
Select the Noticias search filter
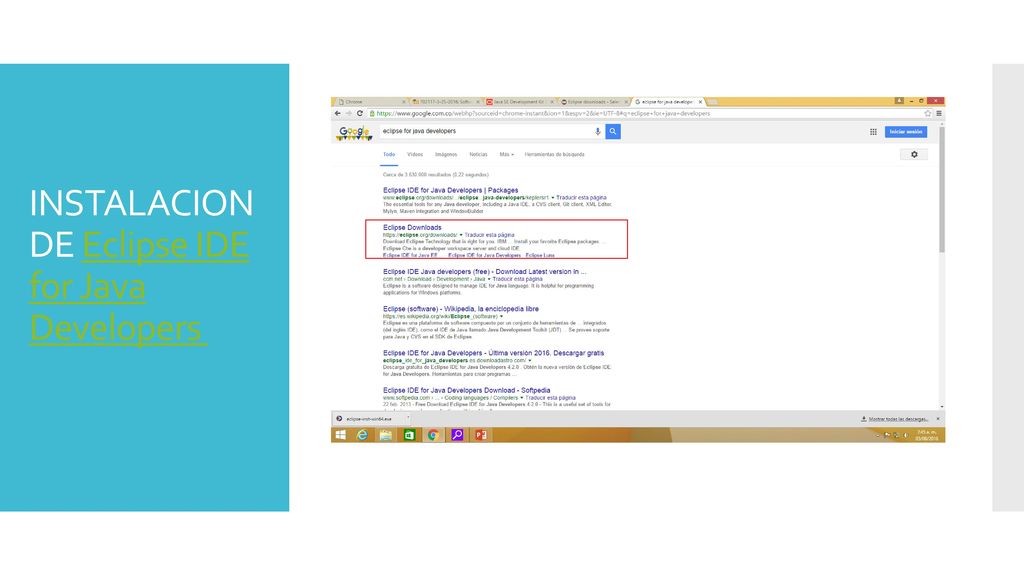(x=478, y=155)
